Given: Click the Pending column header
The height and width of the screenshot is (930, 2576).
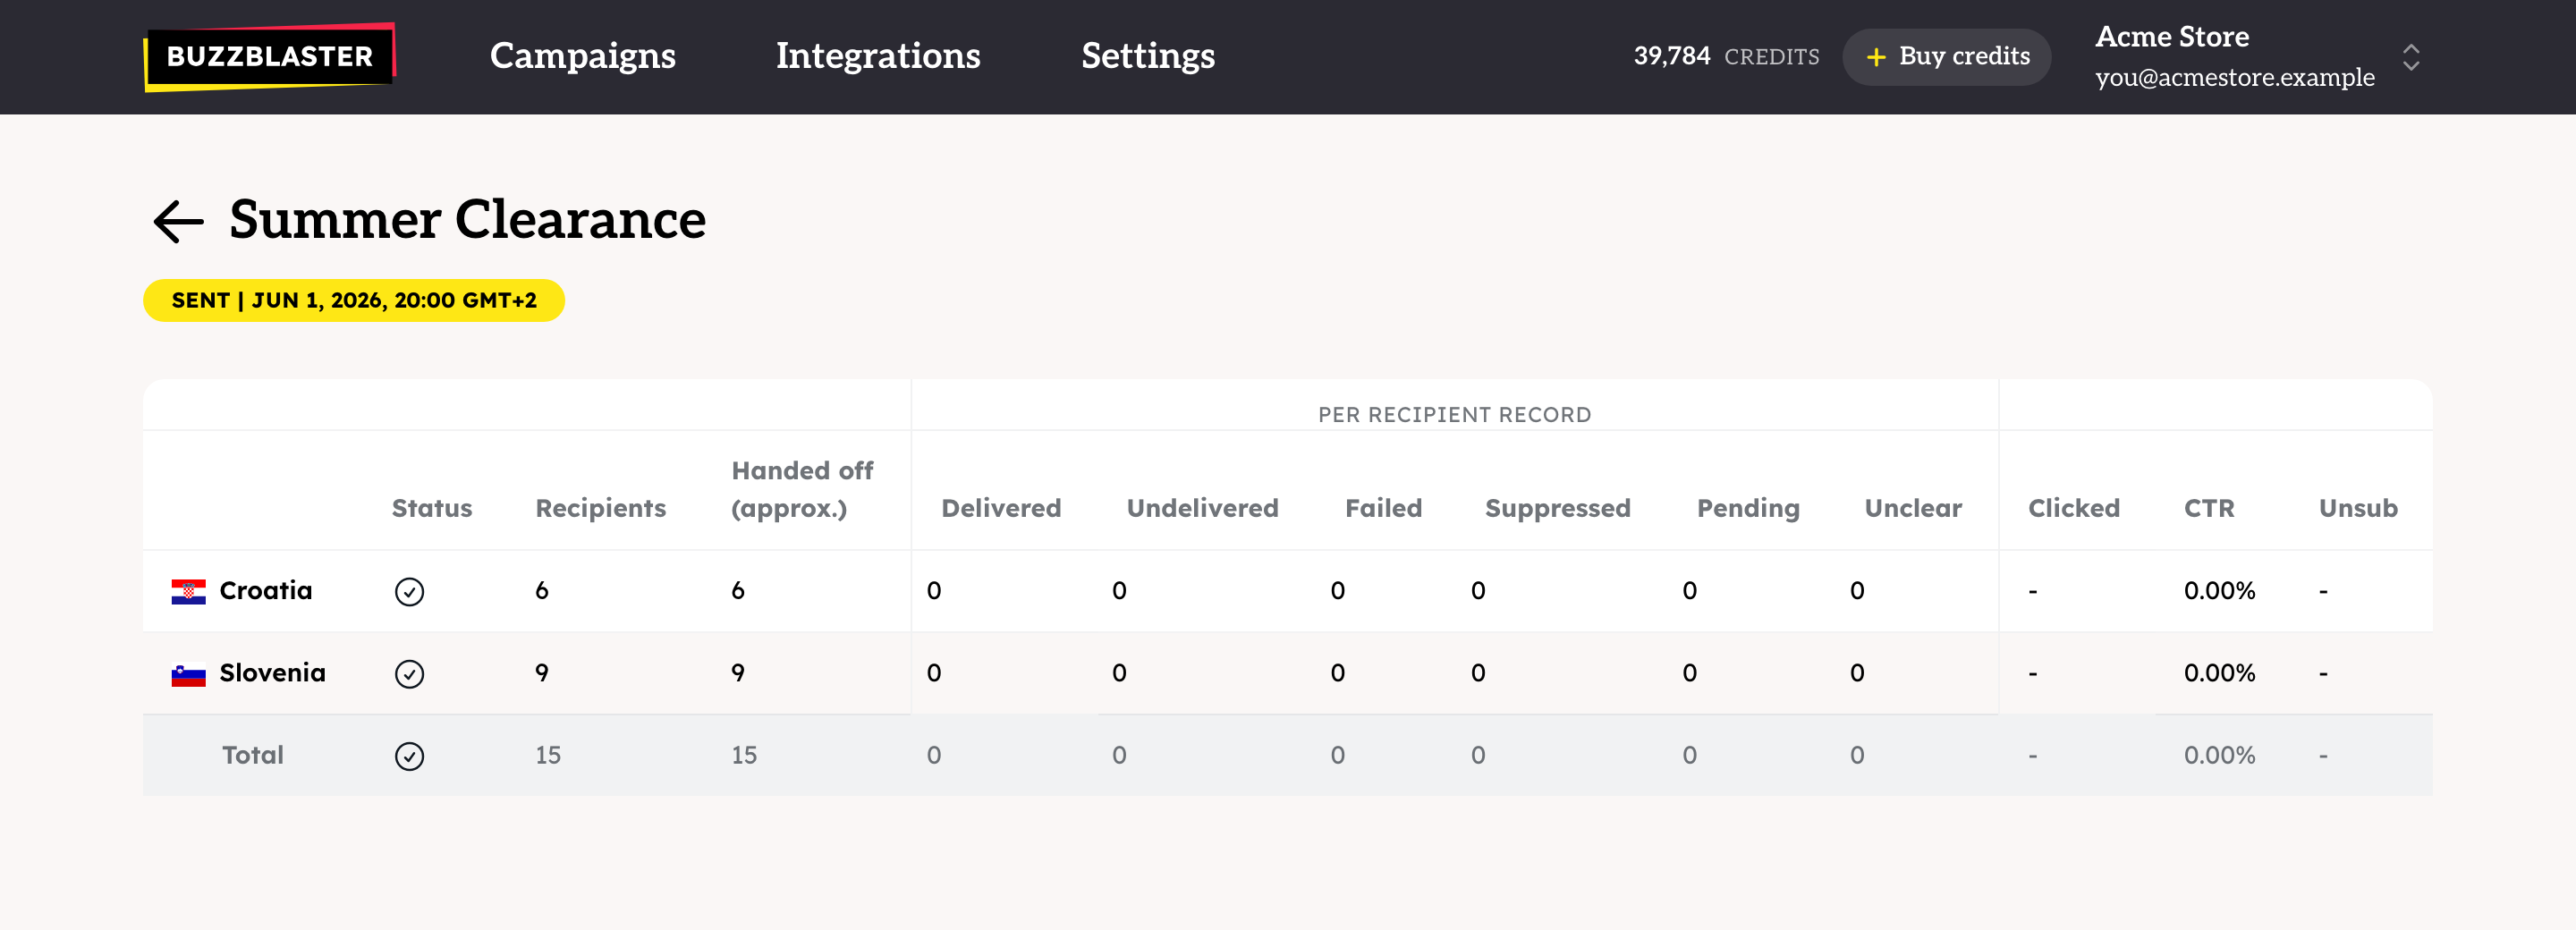Looking at the screenshot, I should [1748, 509].
